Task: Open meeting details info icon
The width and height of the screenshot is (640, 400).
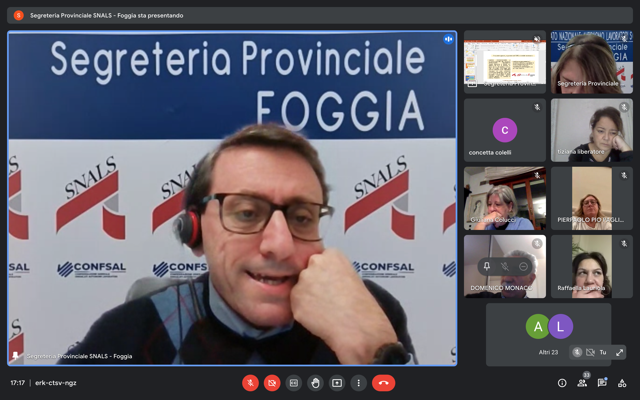Action: (x=562, y=383)
